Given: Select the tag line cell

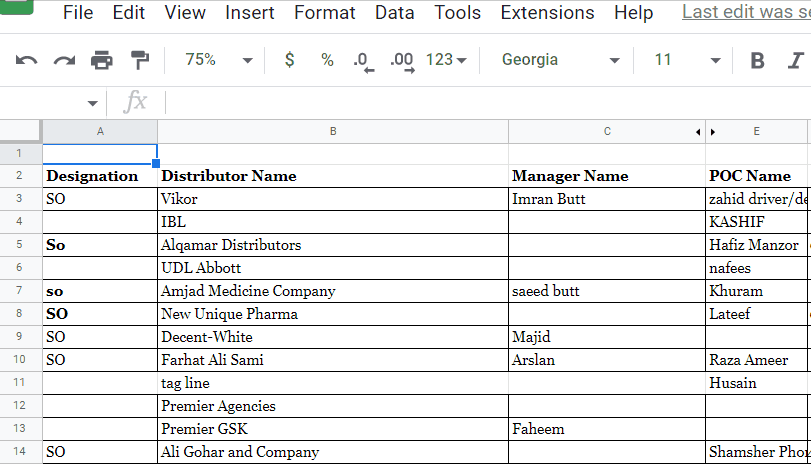Looking at the screenshot, I should pyautogui.click(x=333, y=383).
